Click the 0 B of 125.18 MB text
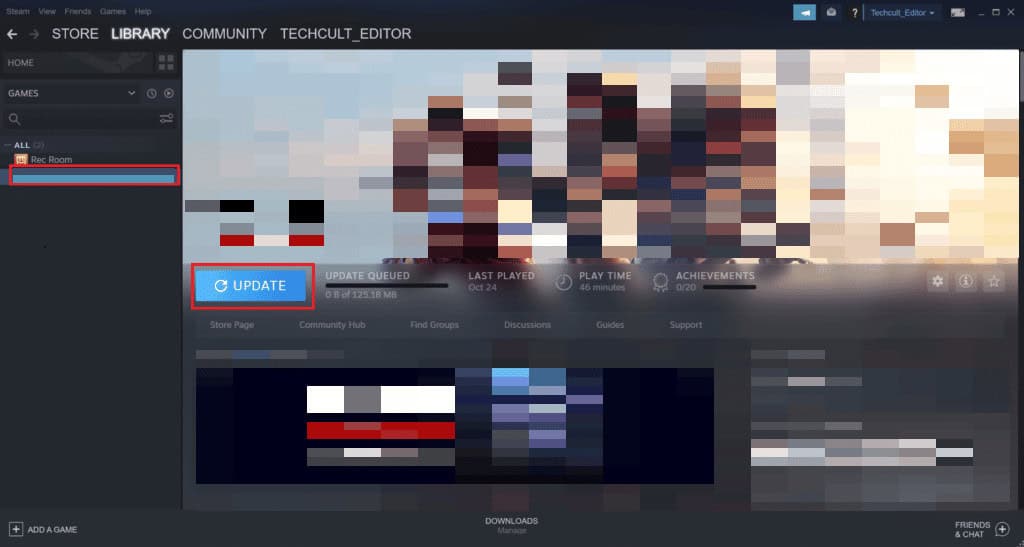Image resolution: width=1024 pixels, height=547 pixels. tap(361, 295)
